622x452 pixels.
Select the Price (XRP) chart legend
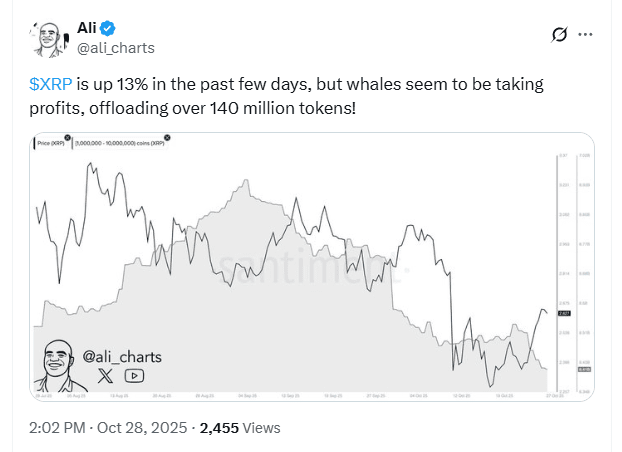51,145
